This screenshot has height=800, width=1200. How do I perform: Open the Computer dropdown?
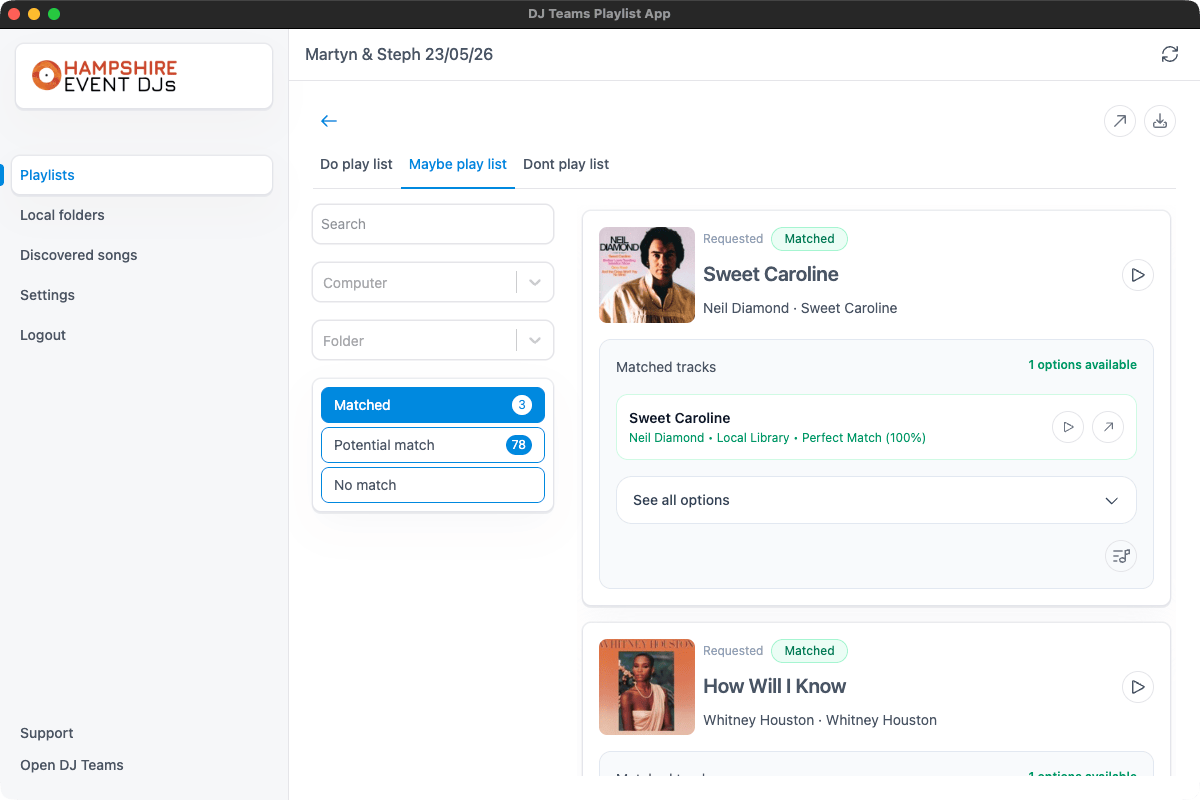click(432, 282)
